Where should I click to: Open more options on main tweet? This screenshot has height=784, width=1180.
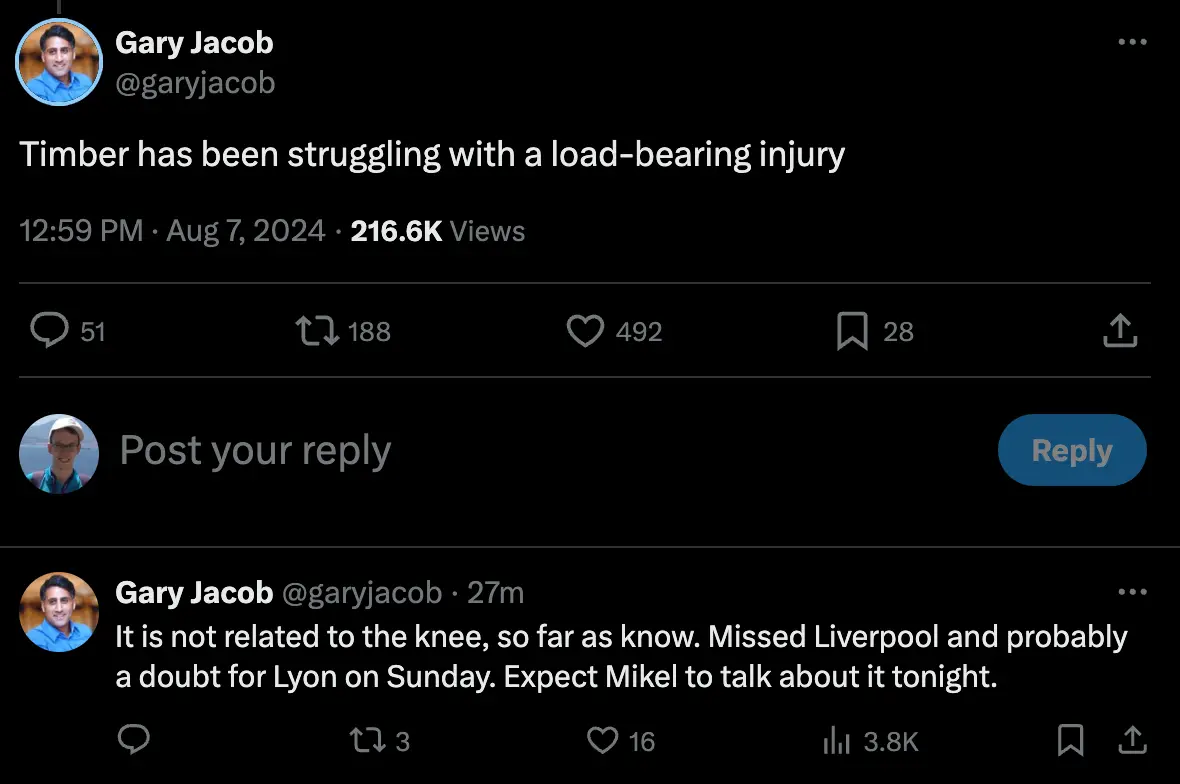coord(1132,42)
